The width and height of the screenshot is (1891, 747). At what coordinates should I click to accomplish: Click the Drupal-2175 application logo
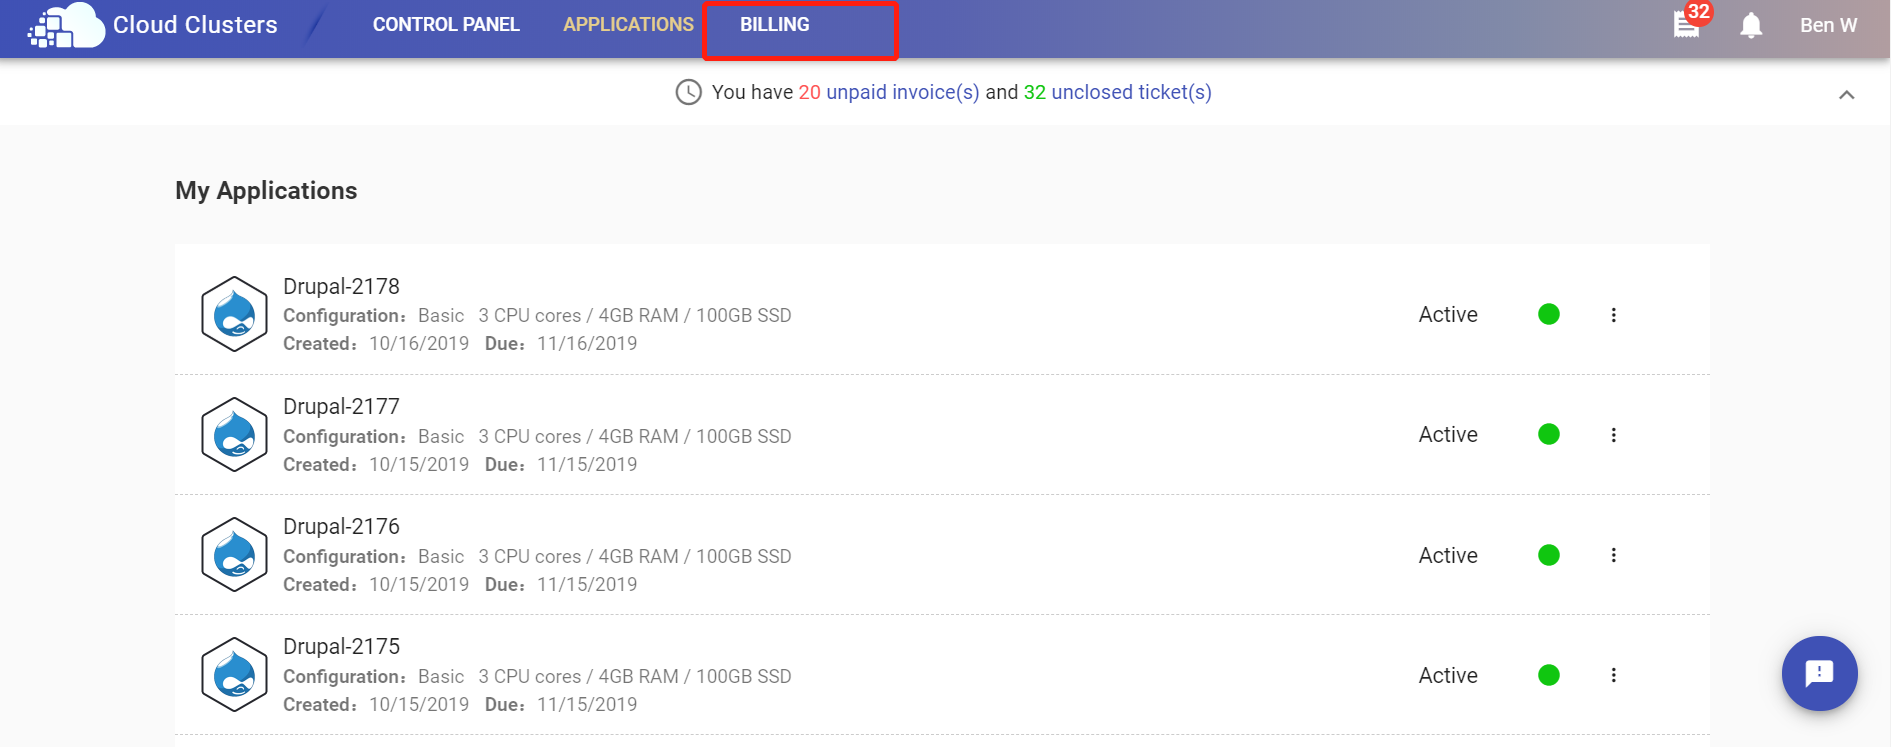click(x=234, y=674)
